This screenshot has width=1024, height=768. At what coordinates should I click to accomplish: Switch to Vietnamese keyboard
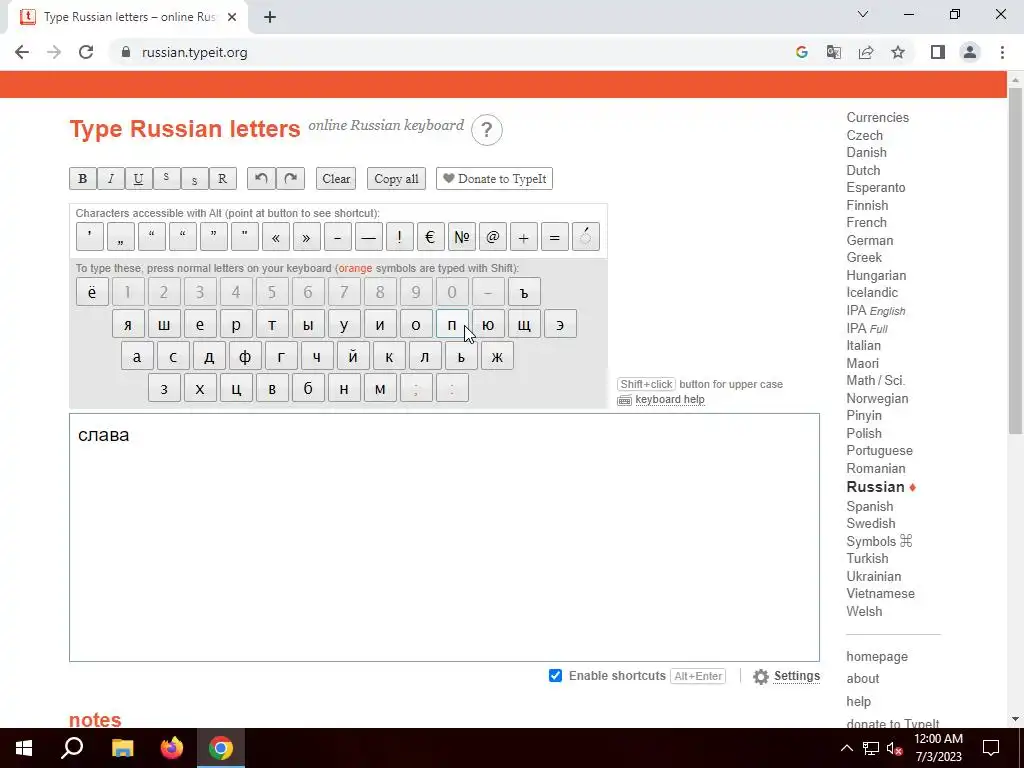[x=880, y=594]
